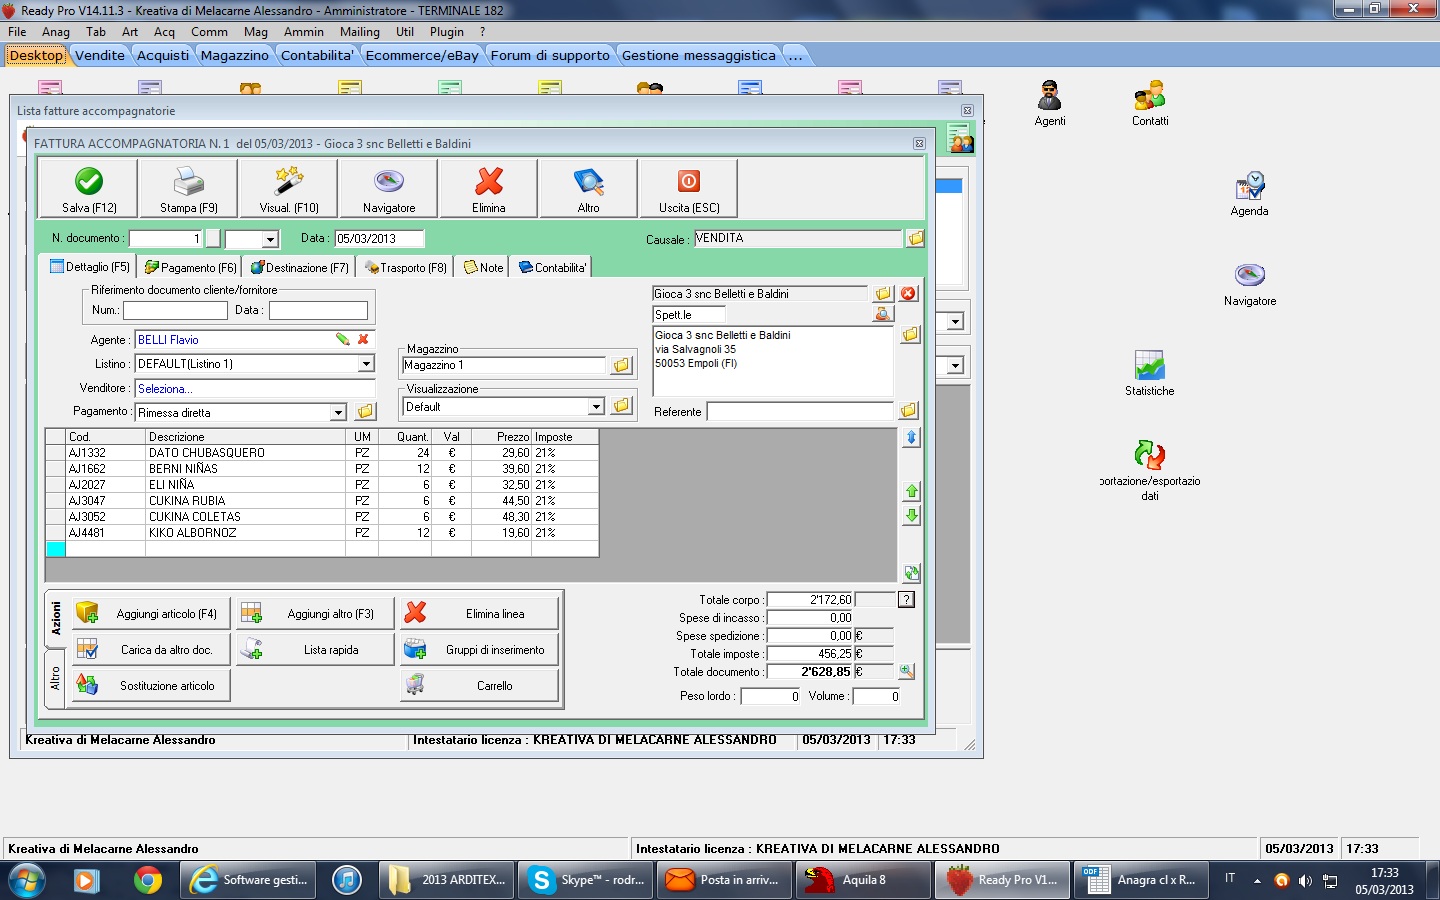Delete invoice using Elimina red X
Viewport: 1440px width, 900px height.
(x=489, y=188)
